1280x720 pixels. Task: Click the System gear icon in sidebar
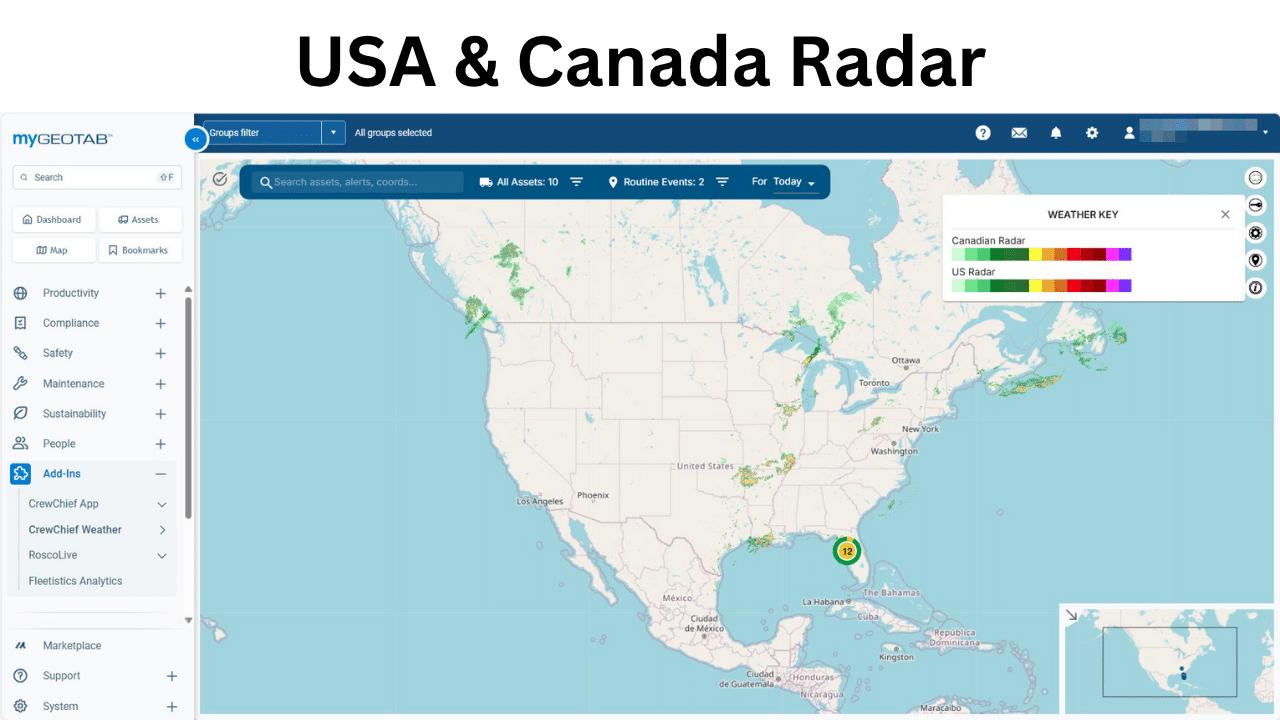point(20,706)
